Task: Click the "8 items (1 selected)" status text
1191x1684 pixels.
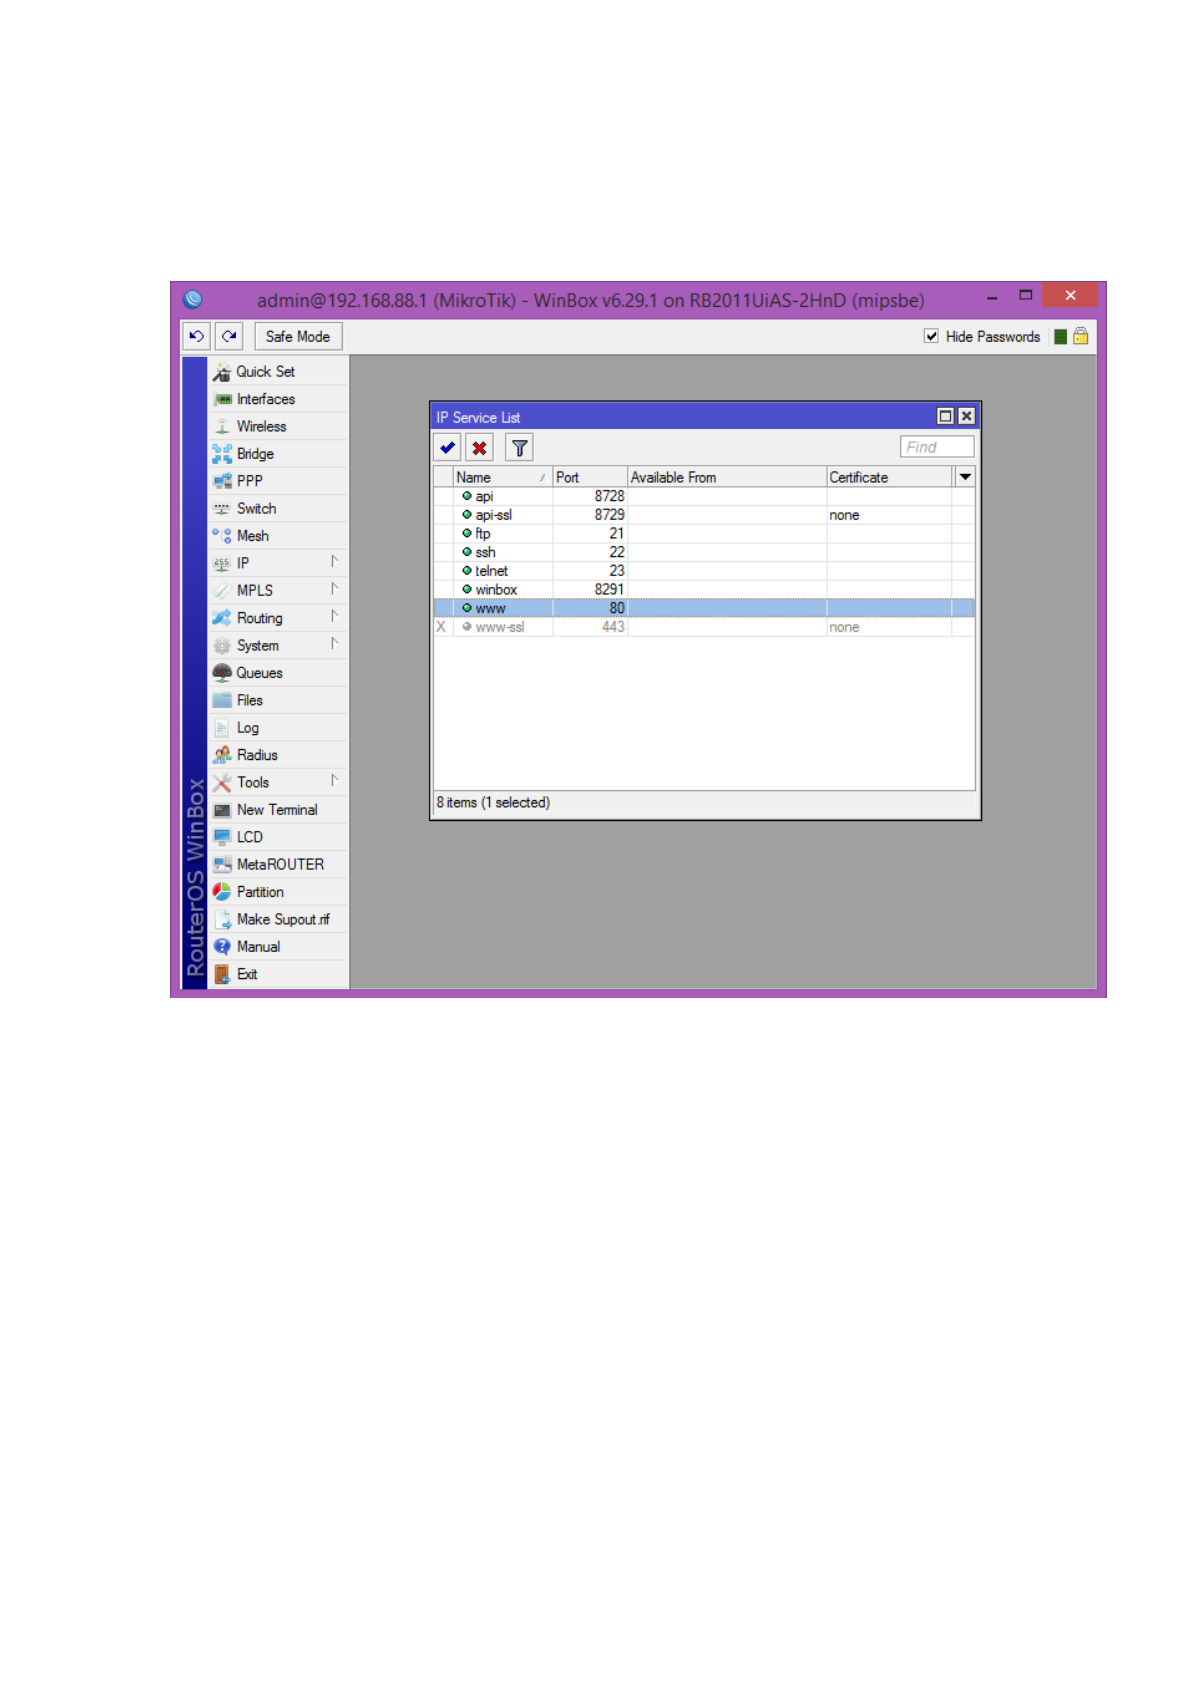Action: [493, 803]
